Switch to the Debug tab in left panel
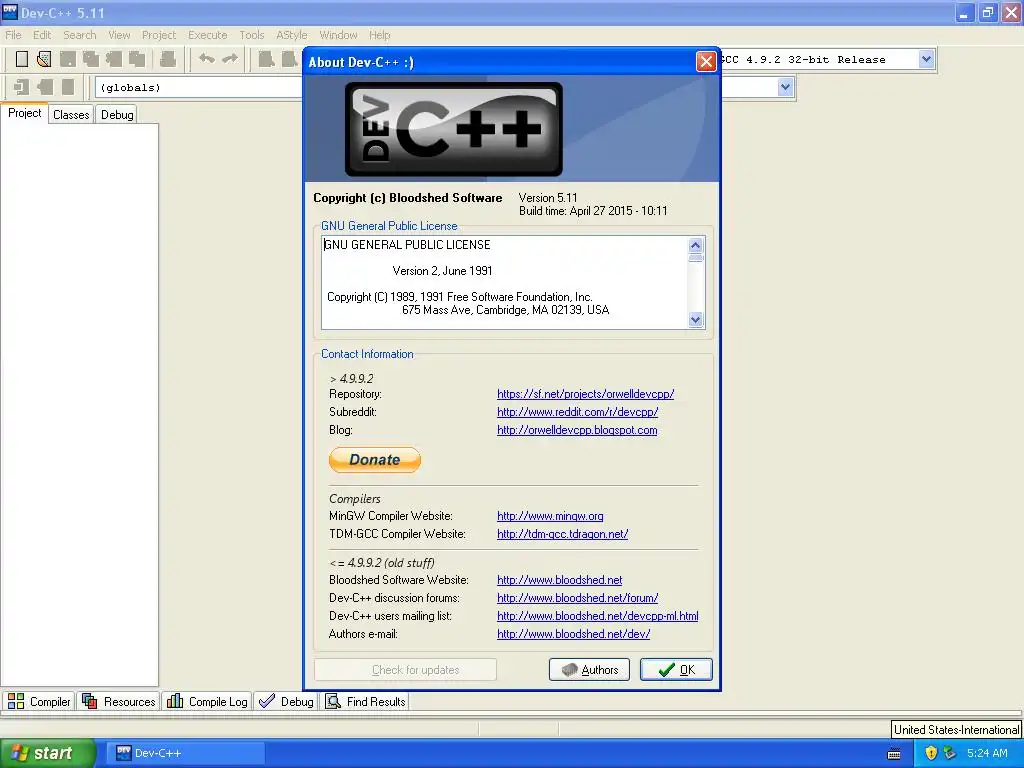This screenshot has height=768, width=1024. [x=117, y=115]
